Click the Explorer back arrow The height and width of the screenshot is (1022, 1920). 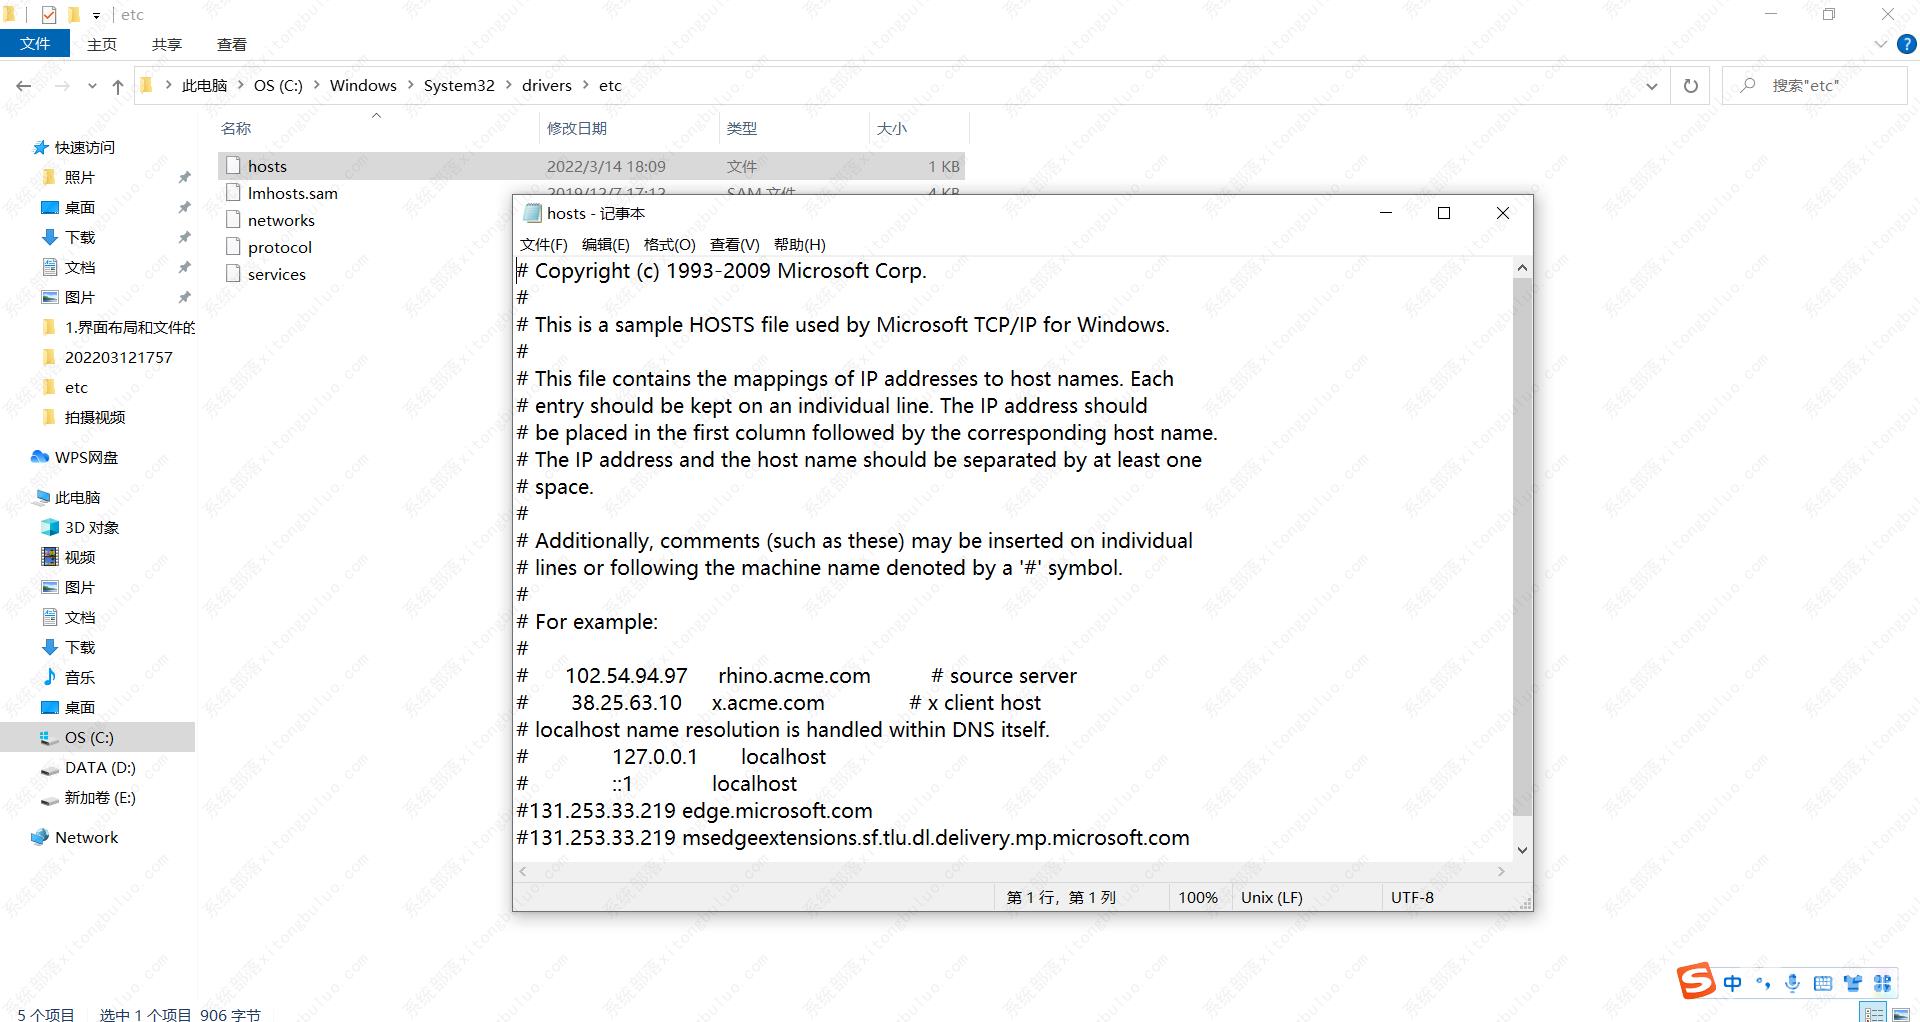(x=24, y=86)
